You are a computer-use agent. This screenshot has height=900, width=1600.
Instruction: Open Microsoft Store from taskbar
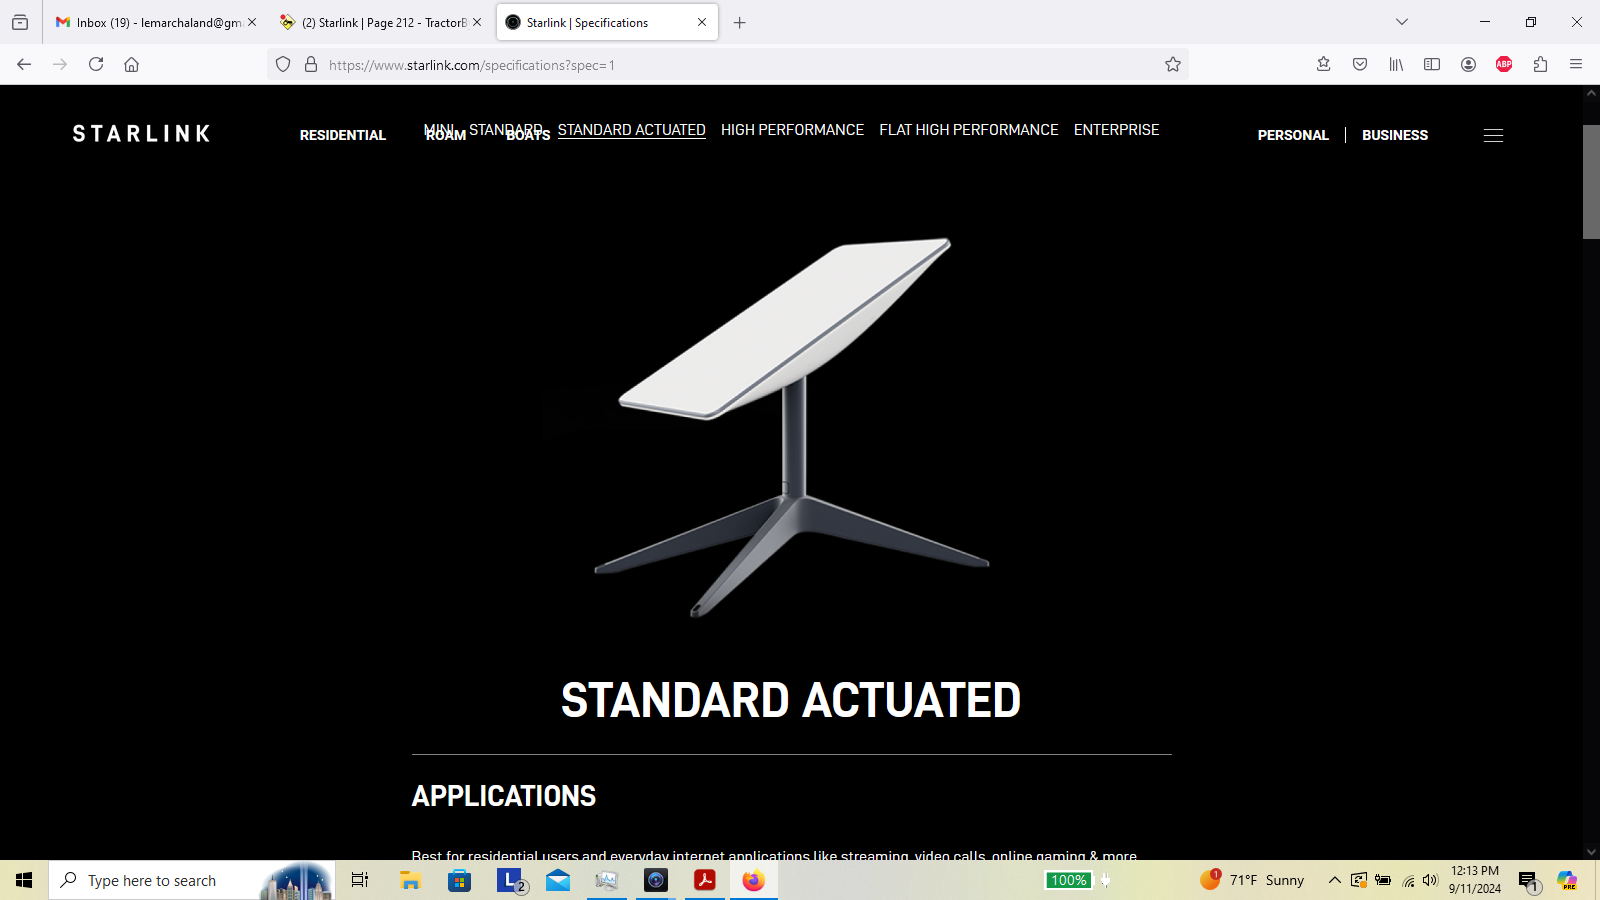tap(459, 880)
